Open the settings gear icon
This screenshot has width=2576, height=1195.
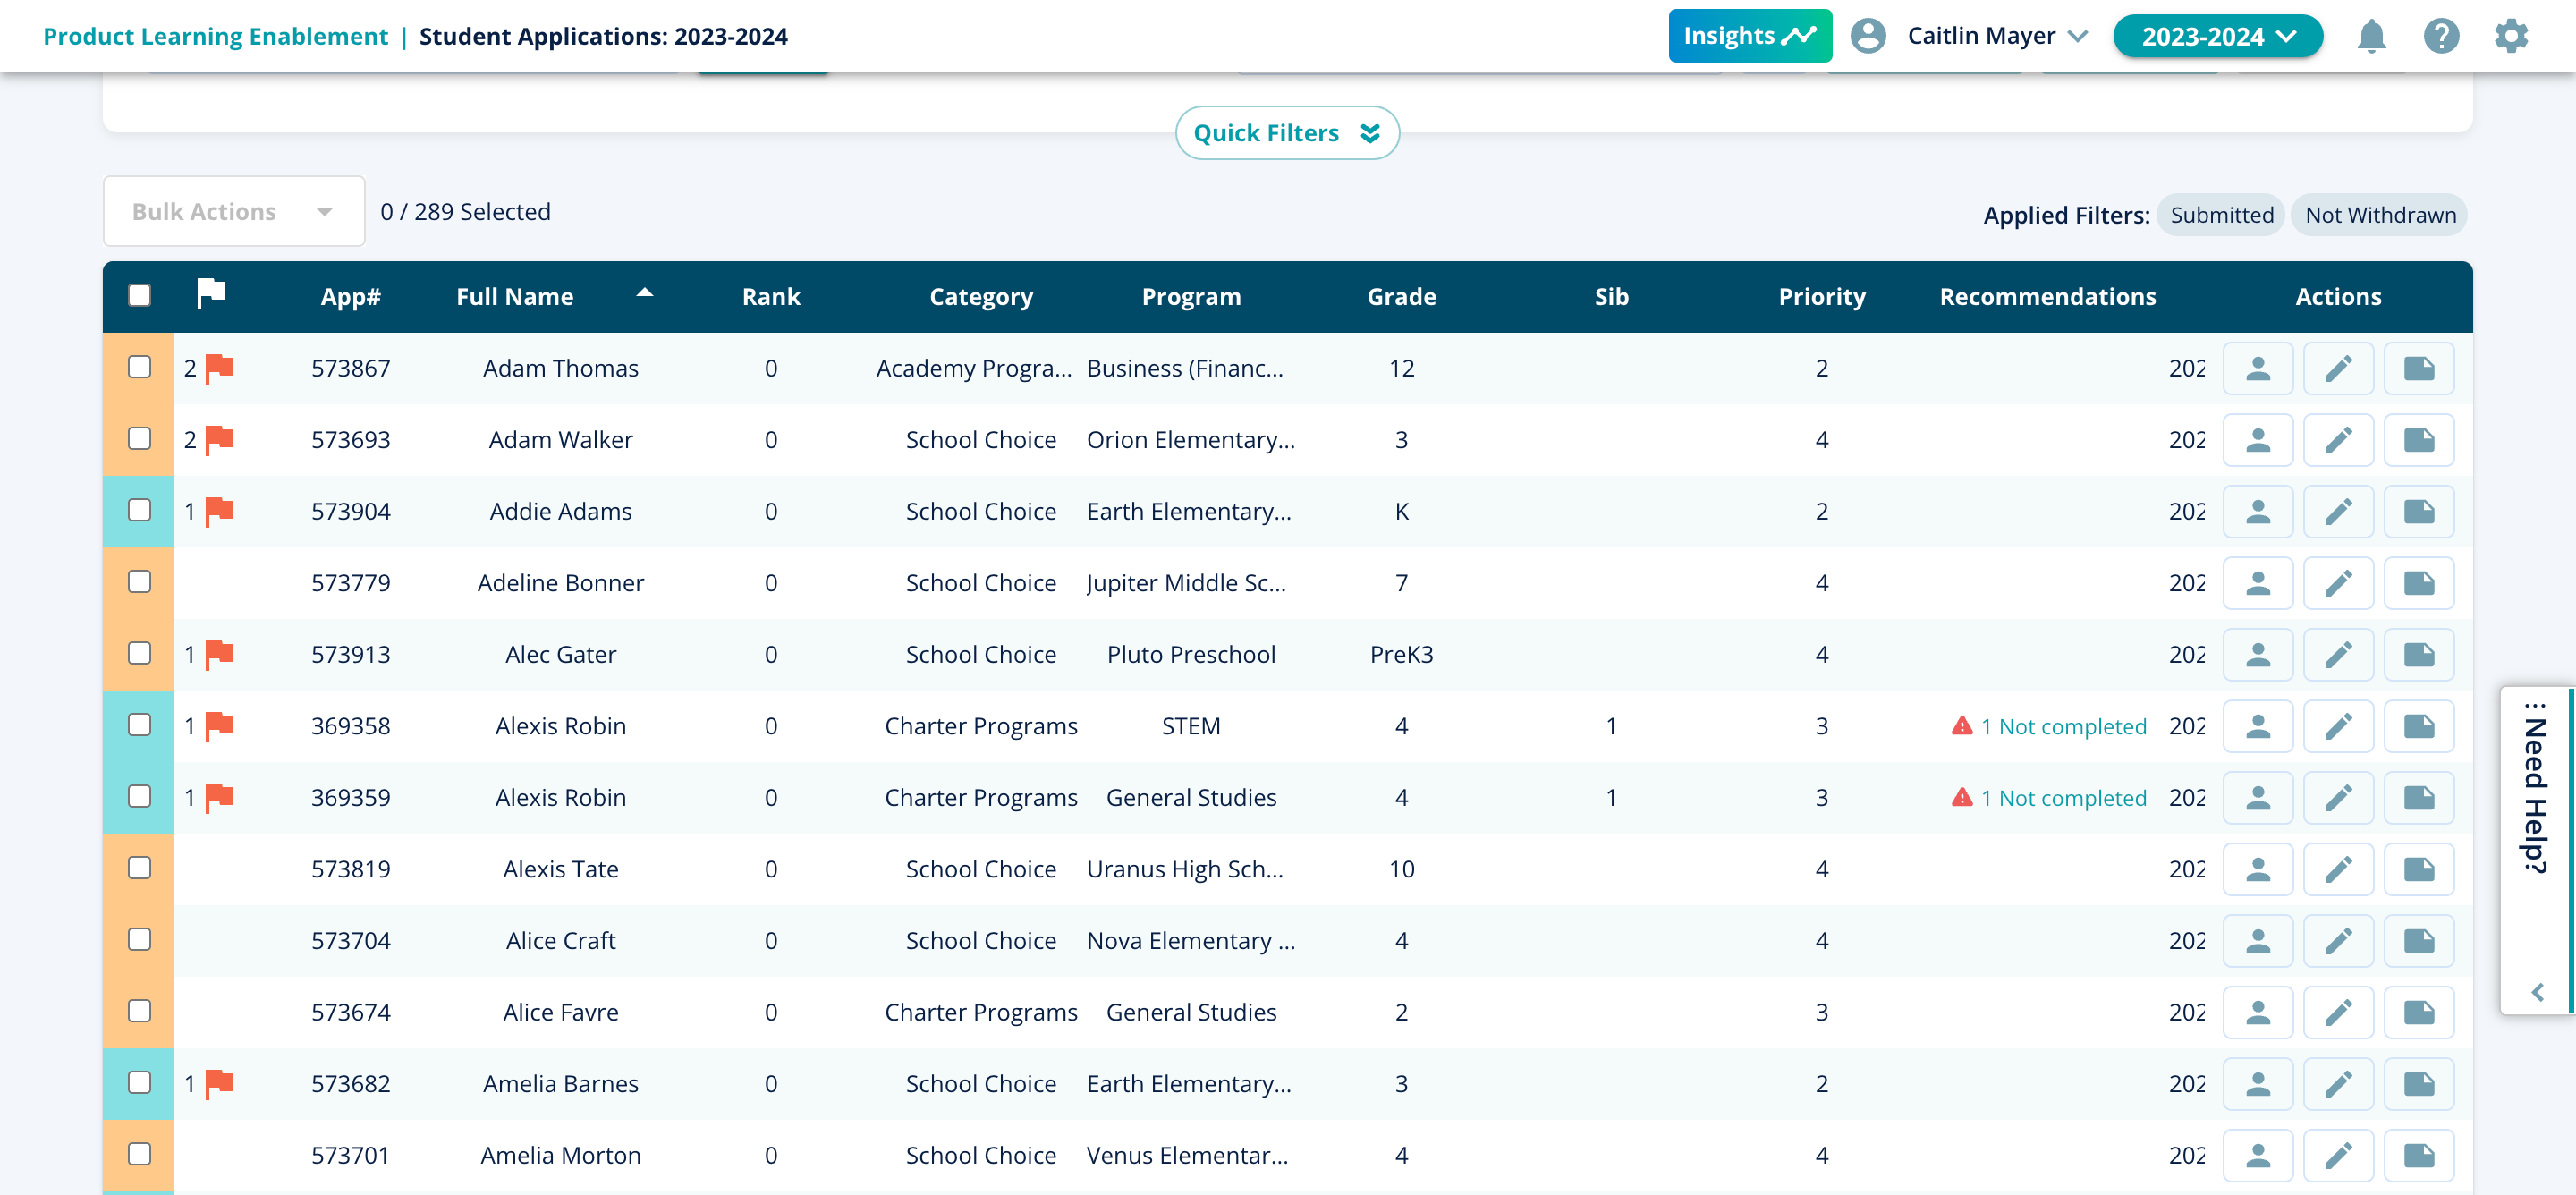[x=2510, y=37]
